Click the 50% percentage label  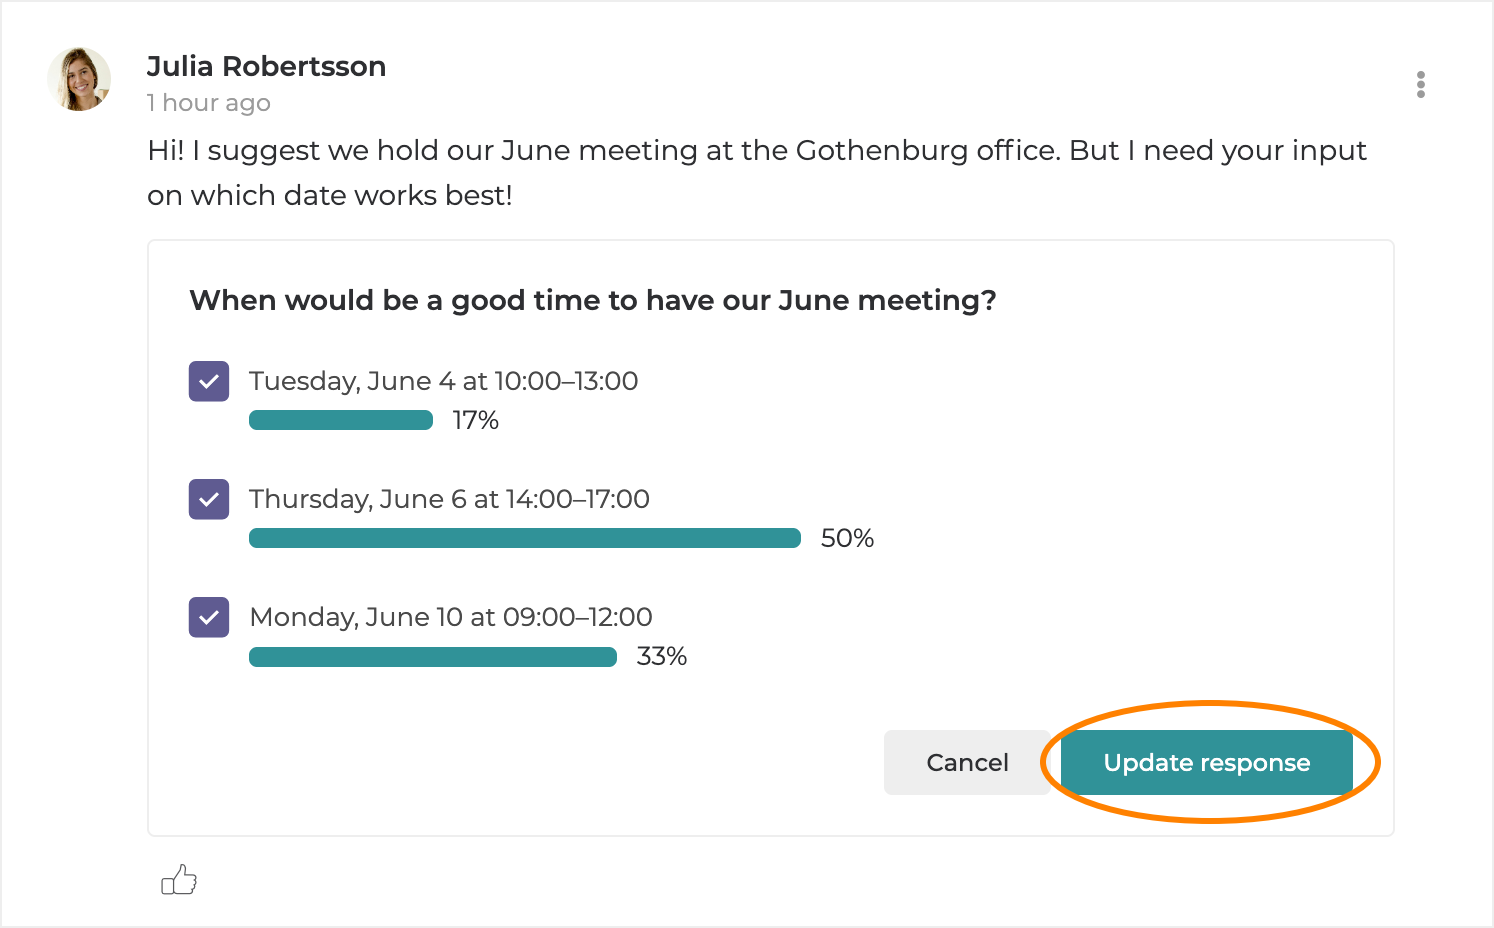[x=847, y=538]
